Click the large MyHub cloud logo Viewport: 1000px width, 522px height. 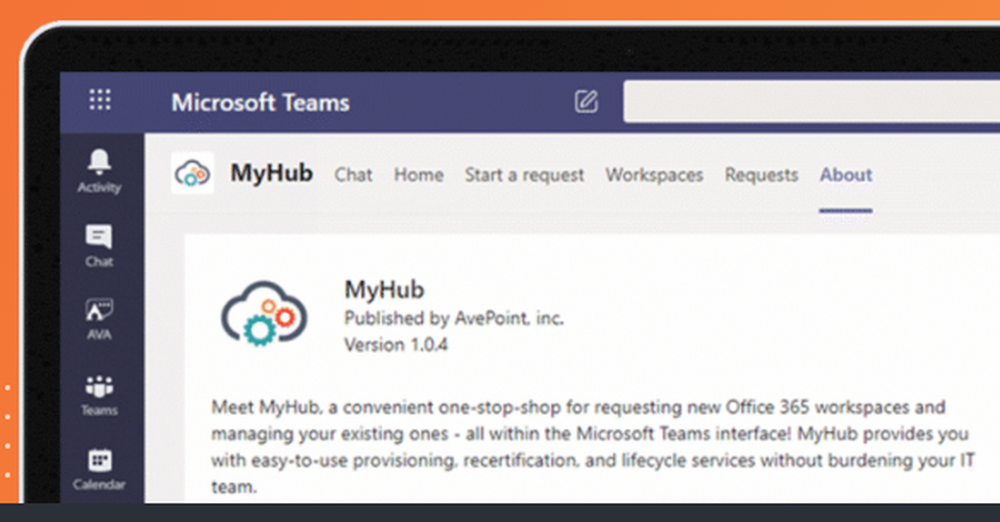click(x=264, y=314)
